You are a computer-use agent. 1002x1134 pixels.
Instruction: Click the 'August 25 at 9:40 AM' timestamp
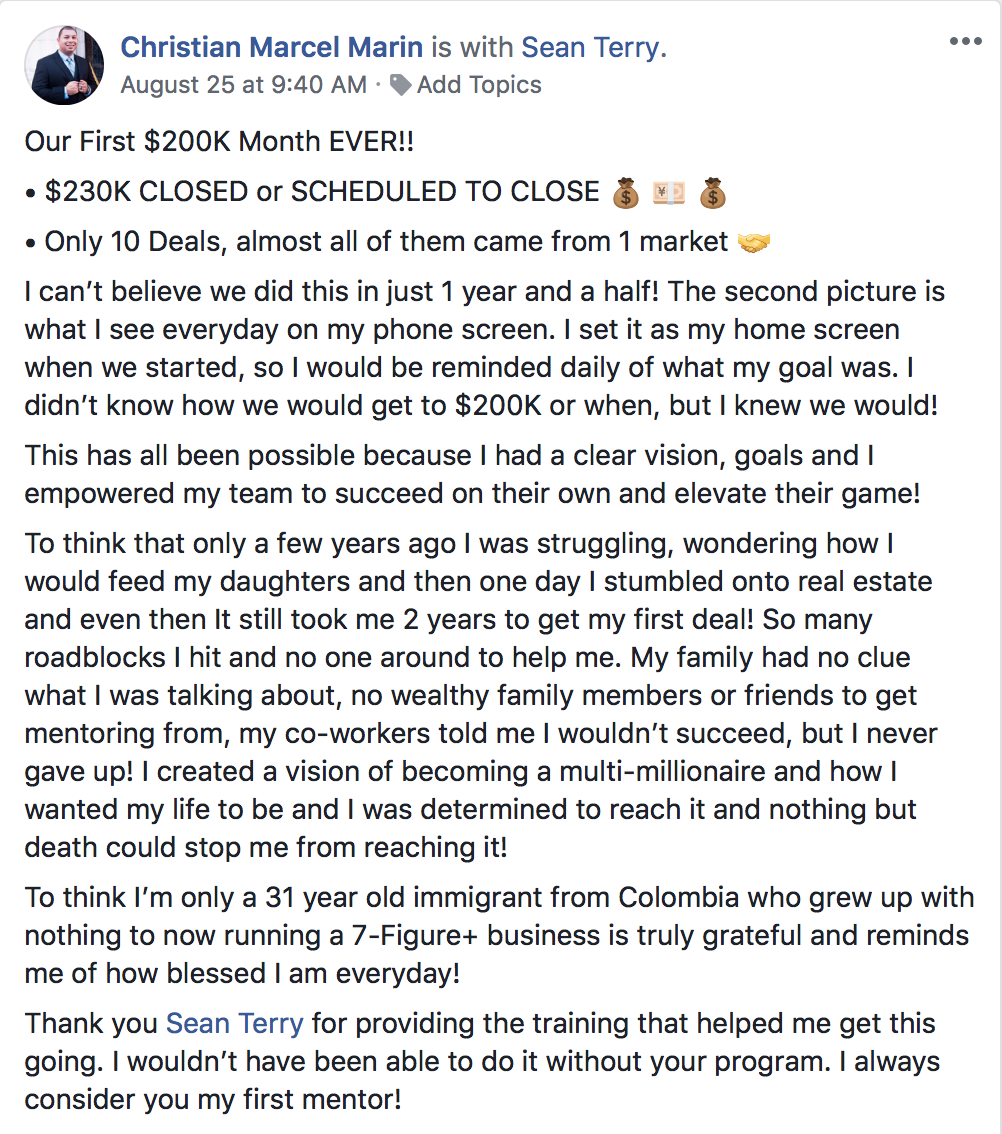coord(243,85)
